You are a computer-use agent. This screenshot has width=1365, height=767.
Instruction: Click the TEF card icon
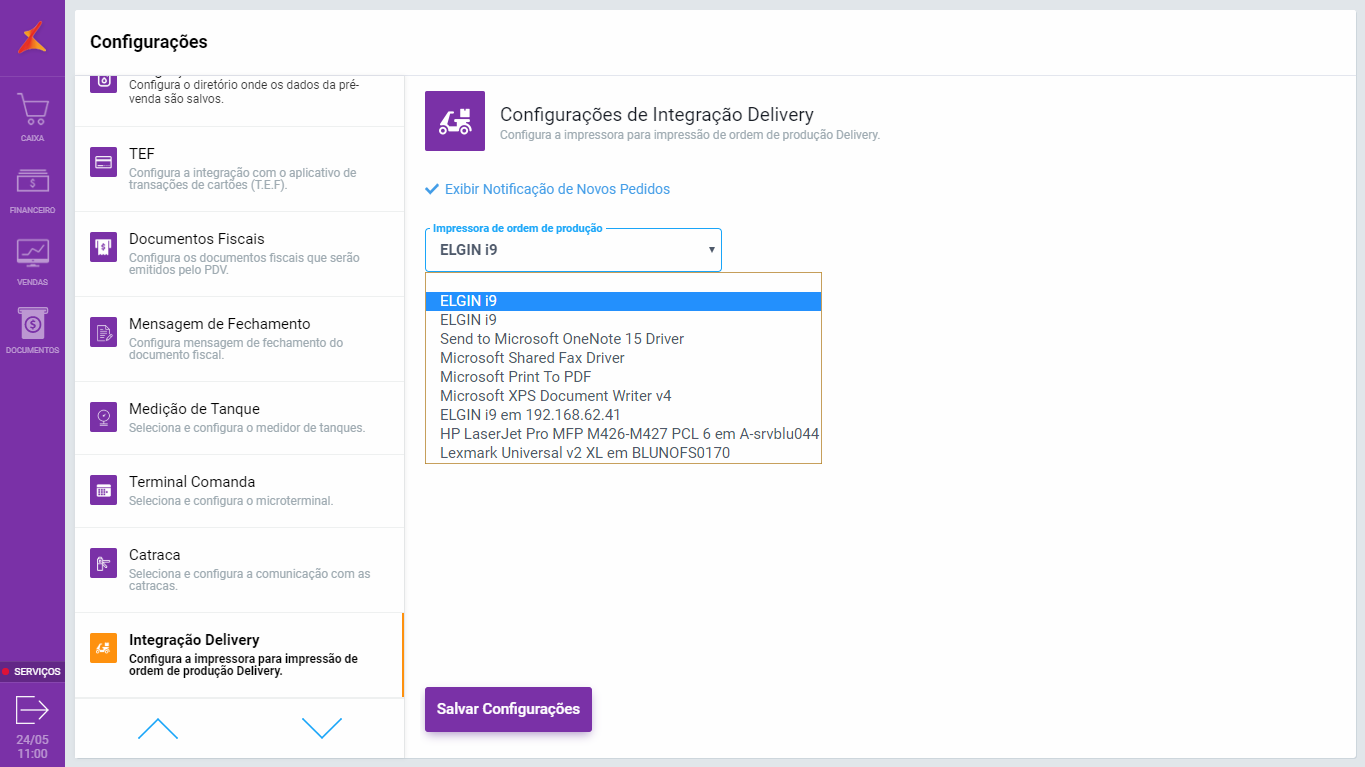(x=104, y=162)
